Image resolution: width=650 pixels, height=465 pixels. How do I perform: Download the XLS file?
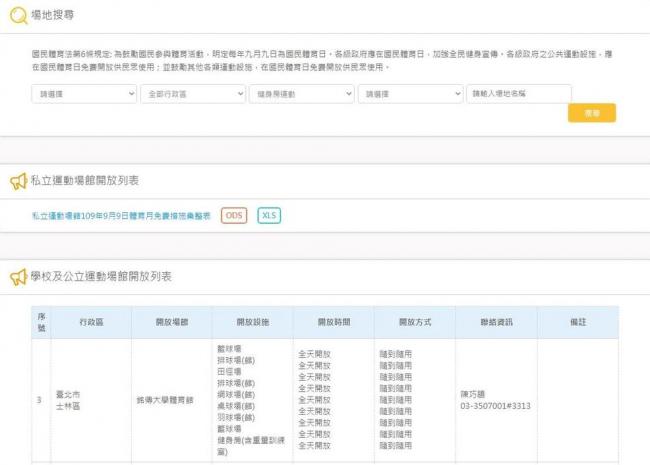tap(269, 216)
